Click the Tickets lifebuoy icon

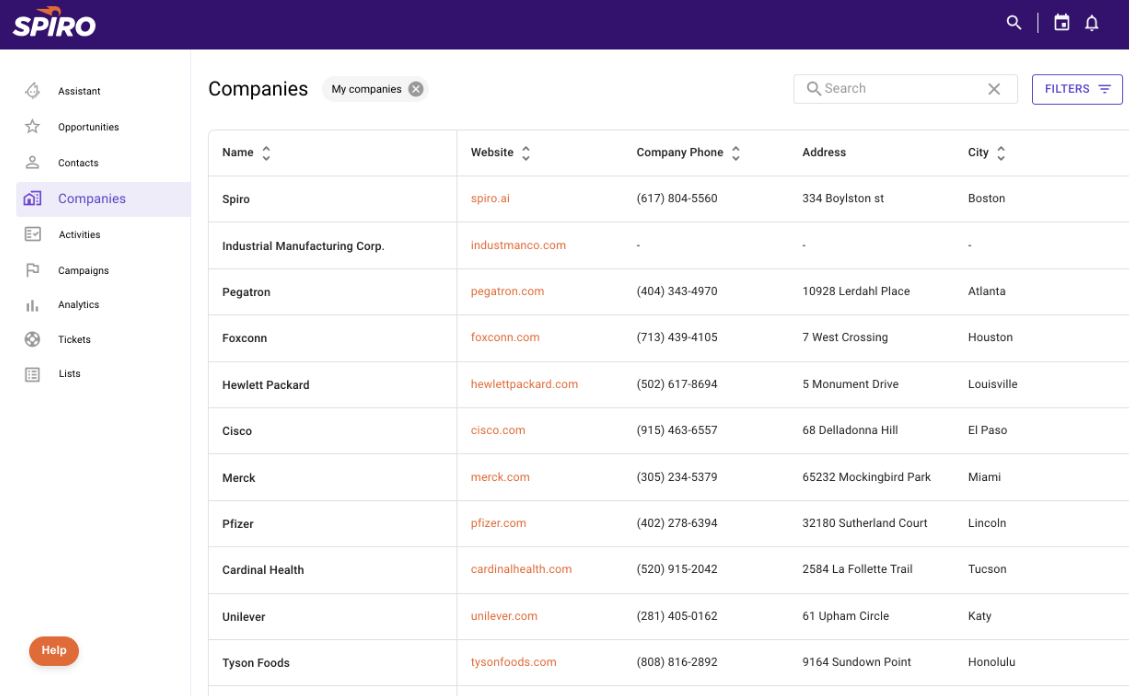pos(32,339)
